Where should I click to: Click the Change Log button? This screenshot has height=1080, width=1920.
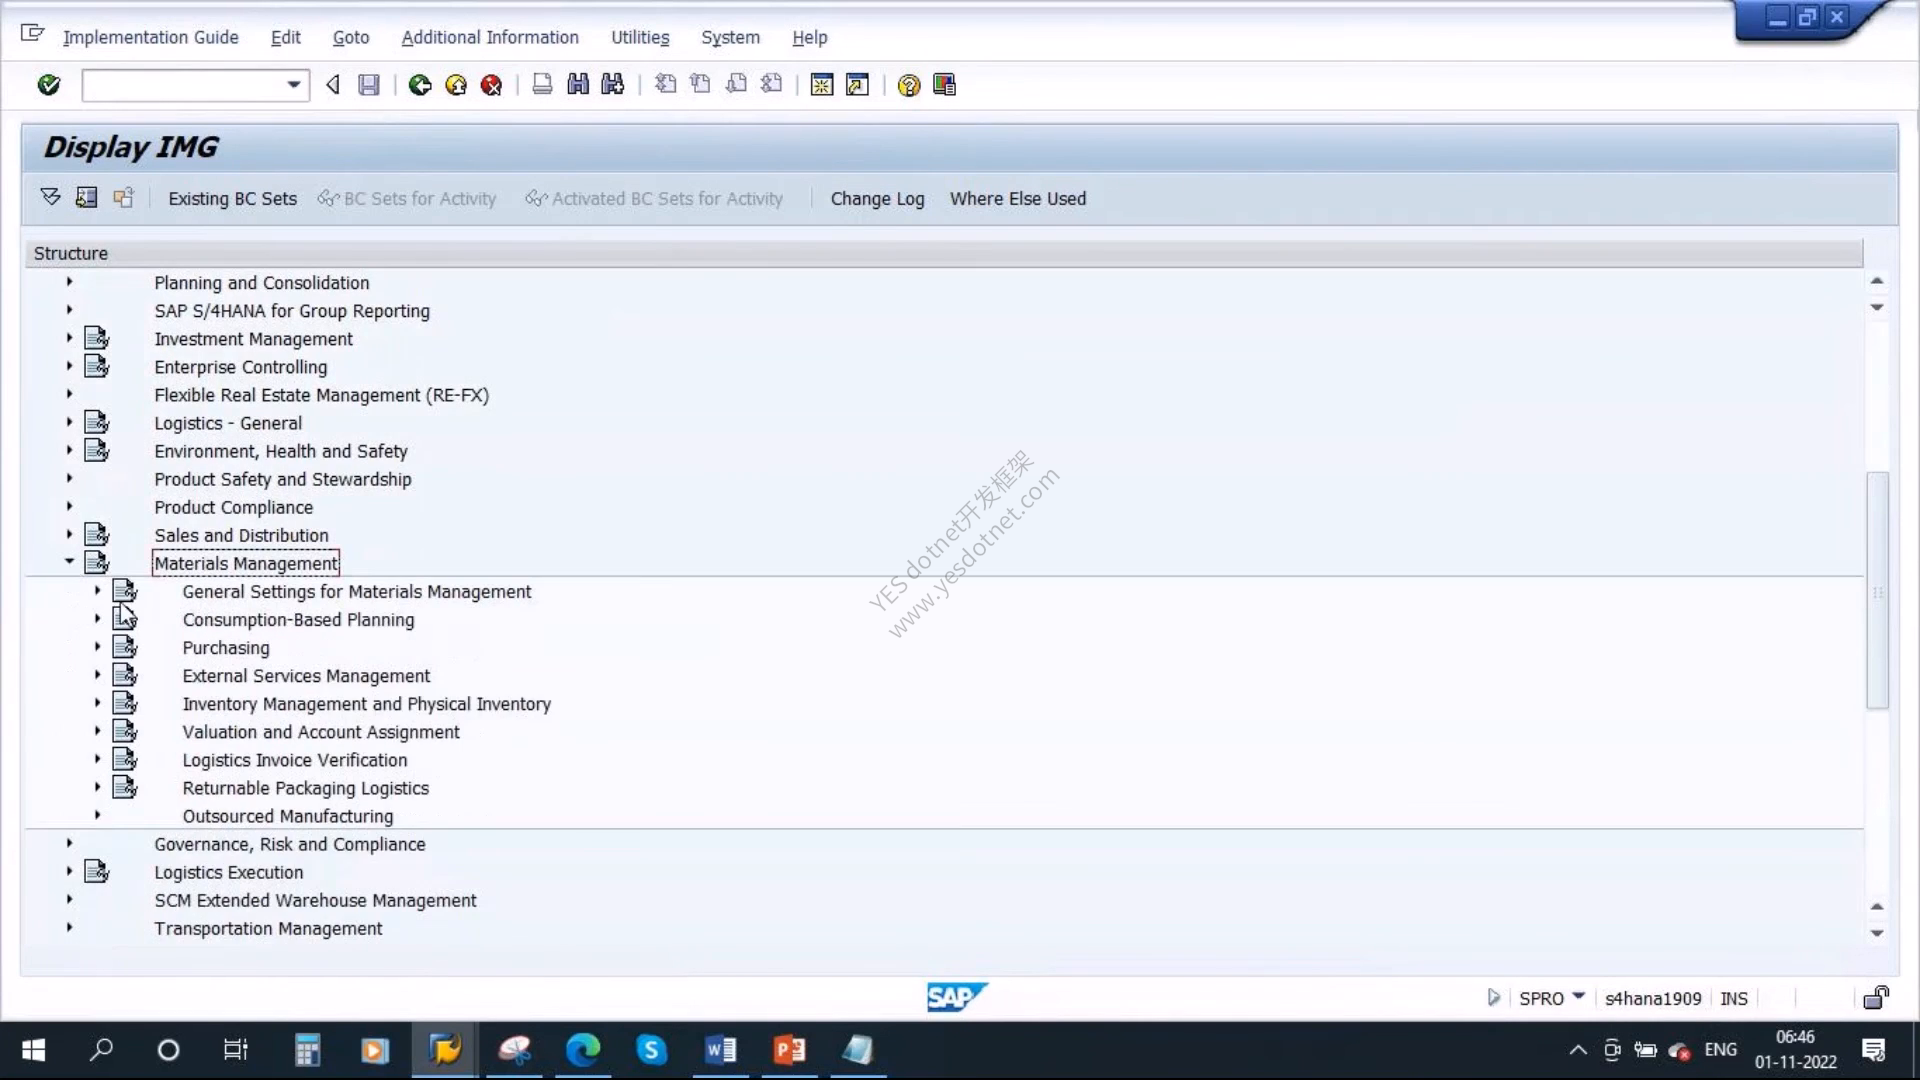point(877,198)
